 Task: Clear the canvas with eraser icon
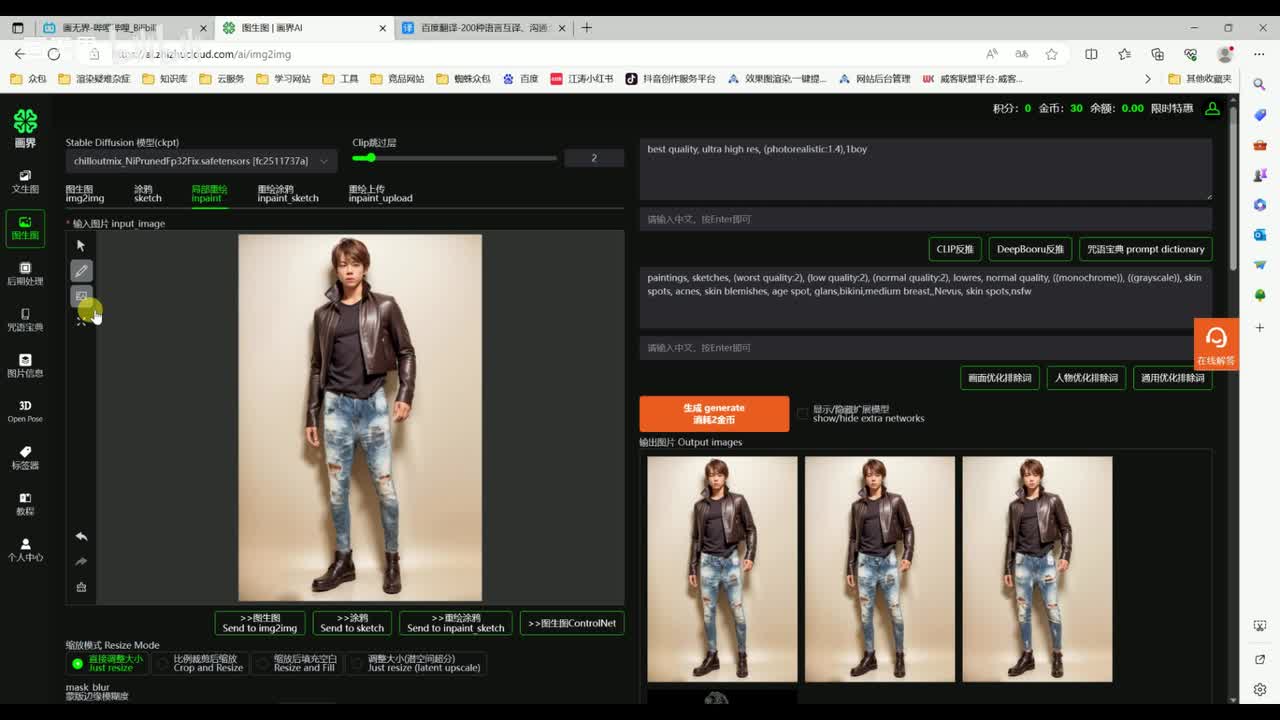coord(81,587)
